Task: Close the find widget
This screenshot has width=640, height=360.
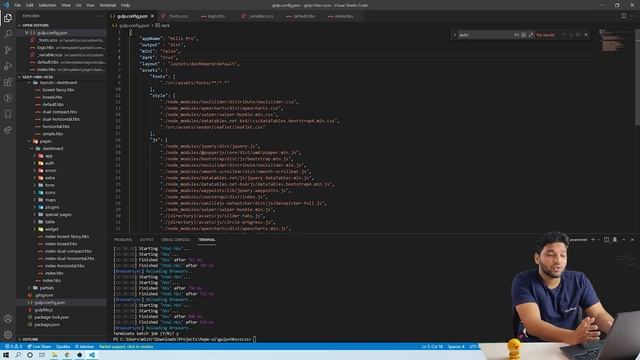Action: [x=587, y=35]
